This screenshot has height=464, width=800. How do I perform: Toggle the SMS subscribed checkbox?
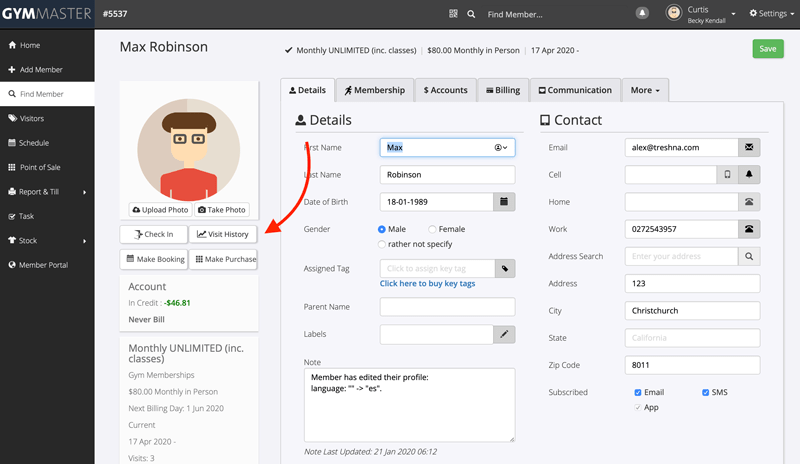(x=706, y=392)
